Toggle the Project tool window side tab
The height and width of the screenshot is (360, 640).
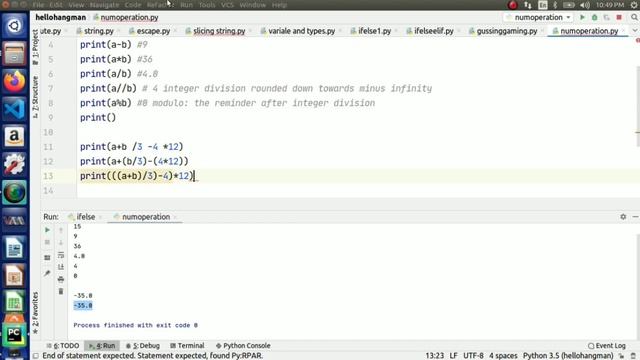35,48
